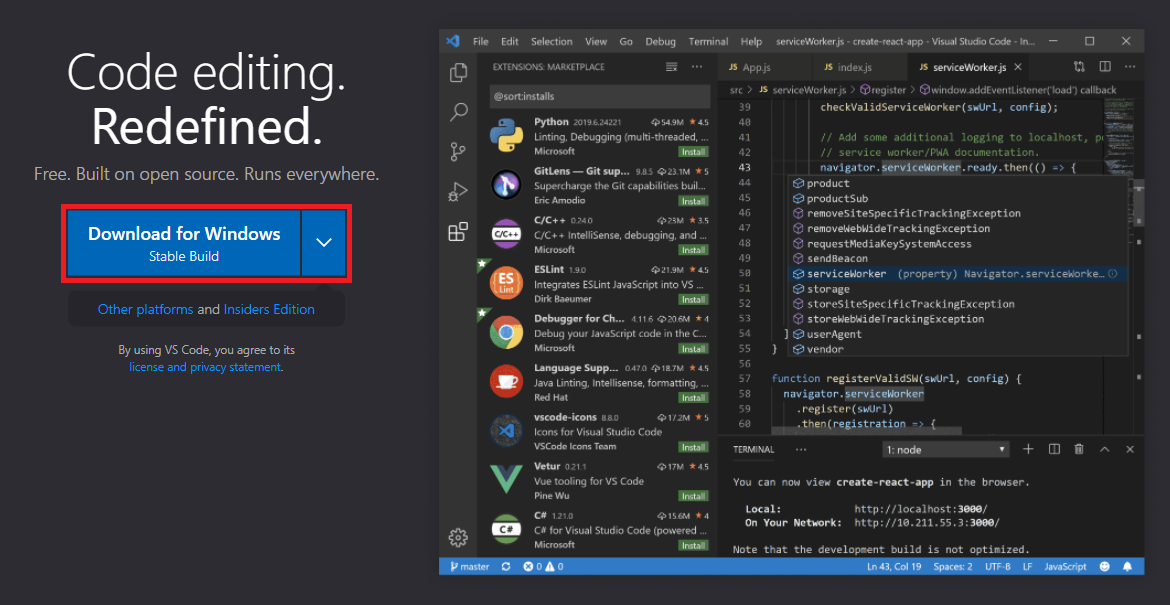Click errors and warnings count in status bar

click(543, 567)
